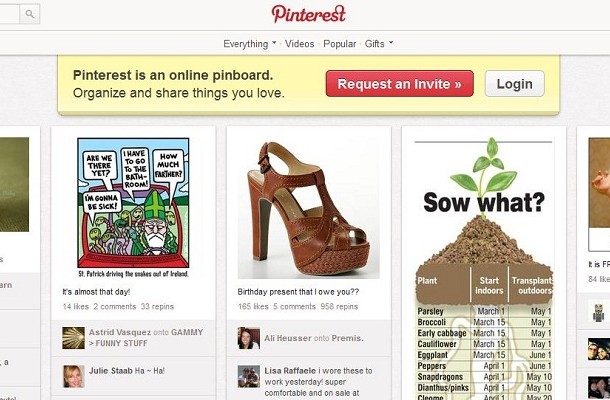Click the search magnifier icon
This screenshot has width=610, height=400.
point(30,14)
